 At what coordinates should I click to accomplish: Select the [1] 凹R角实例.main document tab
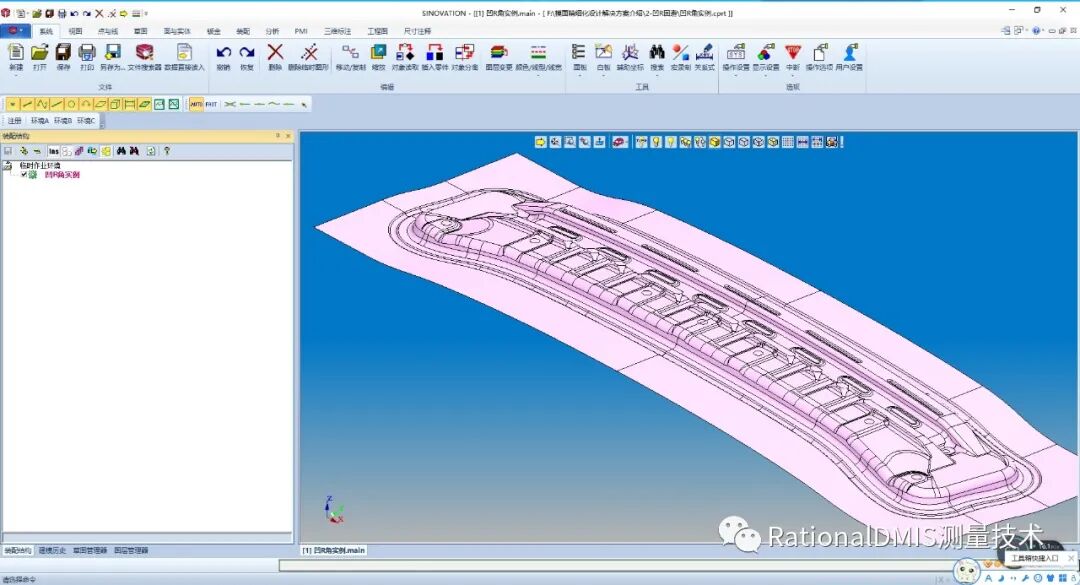tap(334, 551)
